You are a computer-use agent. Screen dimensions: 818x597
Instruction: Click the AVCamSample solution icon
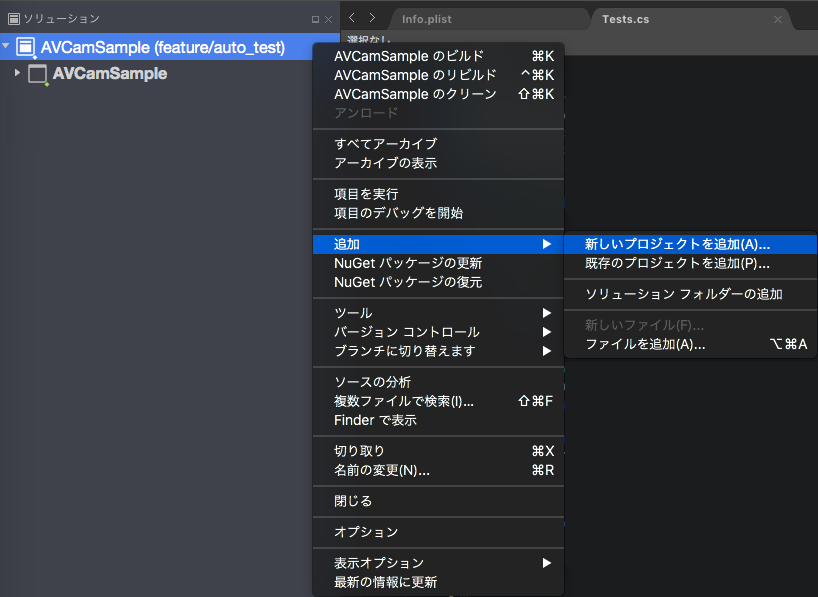point(26,47)
